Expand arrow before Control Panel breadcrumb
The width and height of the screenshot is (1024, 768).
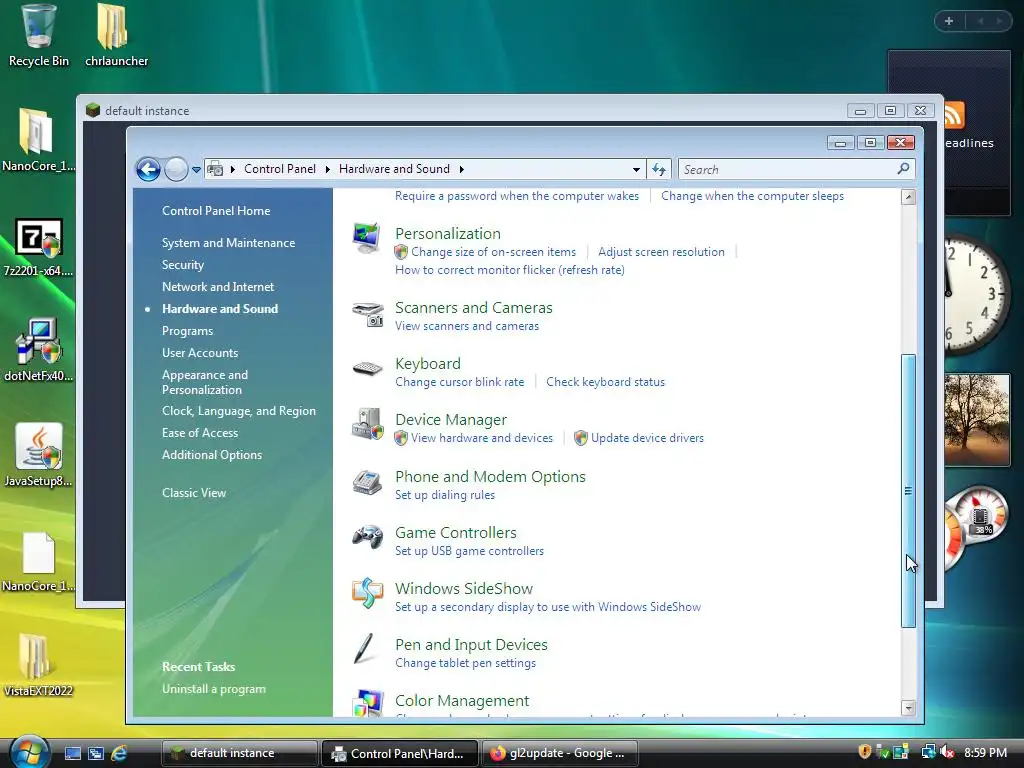(x=232, y=169)
